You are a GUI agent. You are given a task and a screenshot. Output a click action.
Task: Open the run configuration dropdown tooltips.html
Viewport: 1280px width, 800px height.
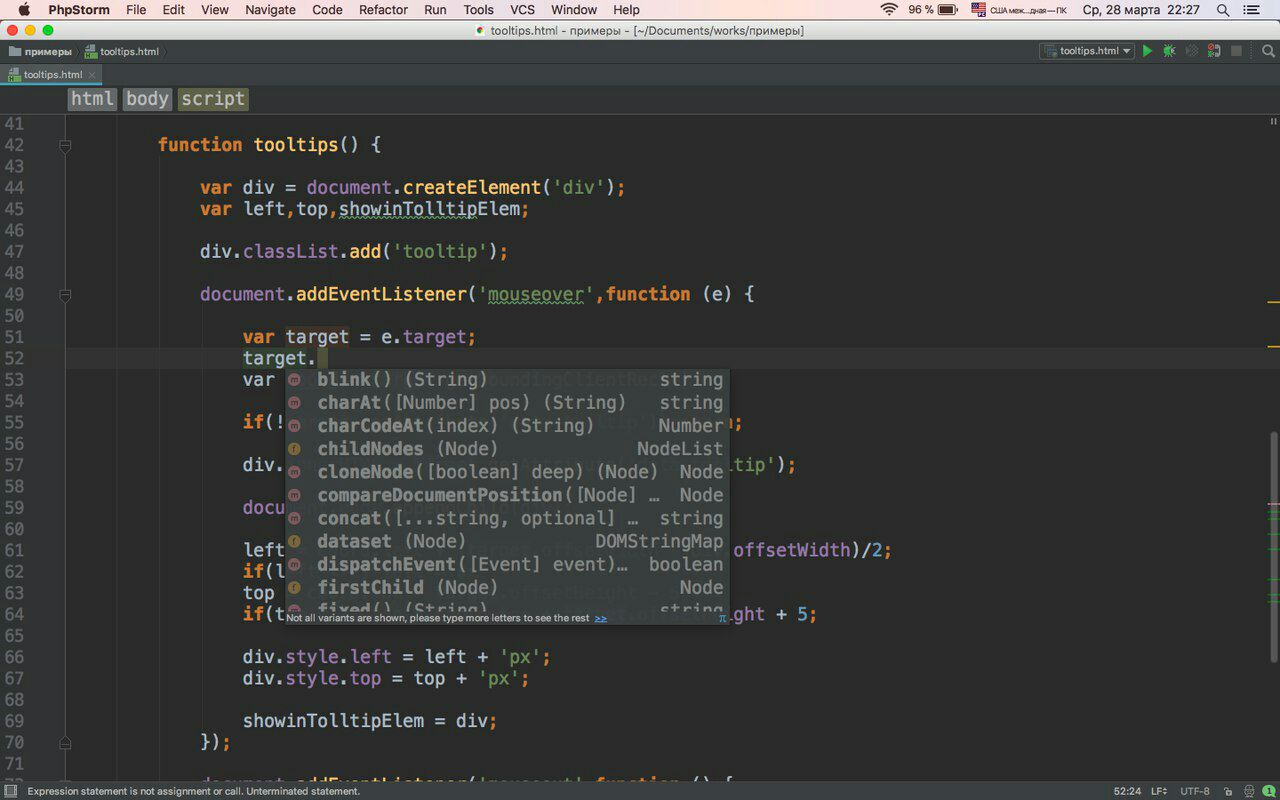(1087, 51)
